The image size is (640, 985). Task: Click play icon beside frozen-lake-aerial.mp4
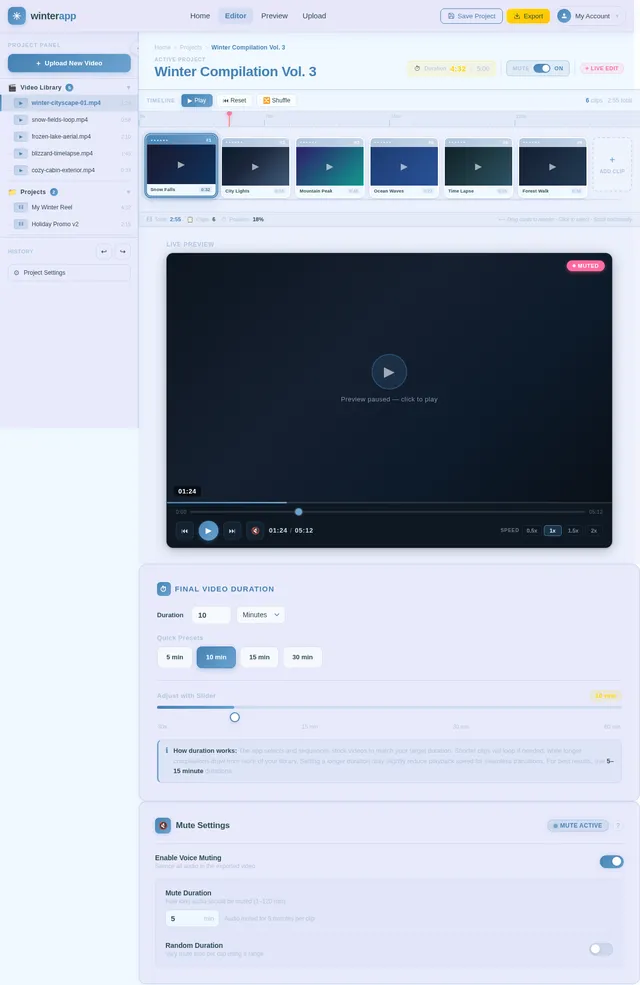[21, 136]
